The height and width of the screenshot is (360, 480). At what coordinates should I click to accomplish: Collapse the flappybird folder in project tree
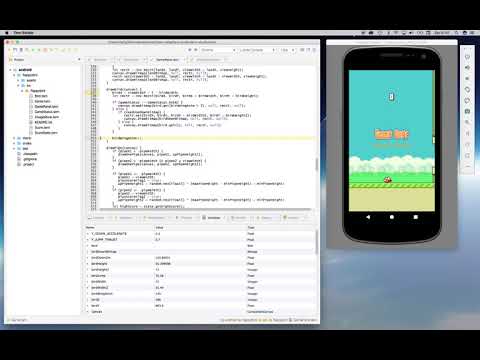14,75
